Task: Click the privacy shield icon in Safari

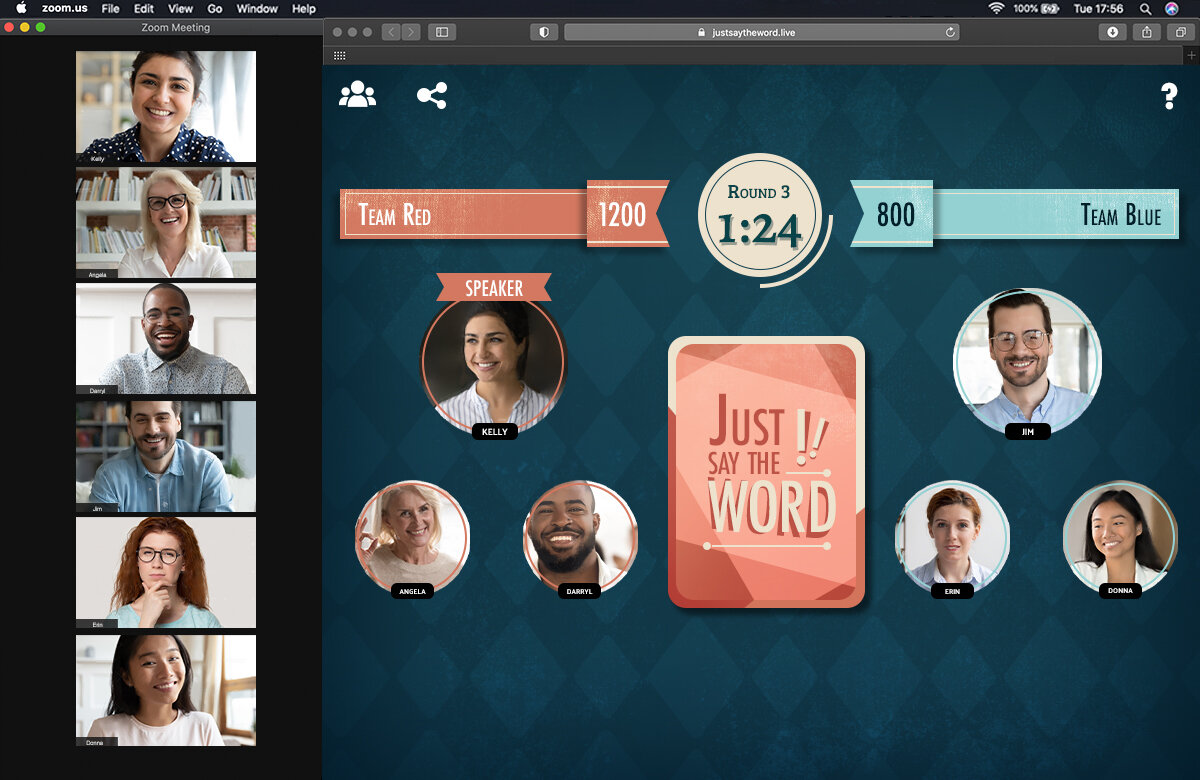Action: pos(544,32)
